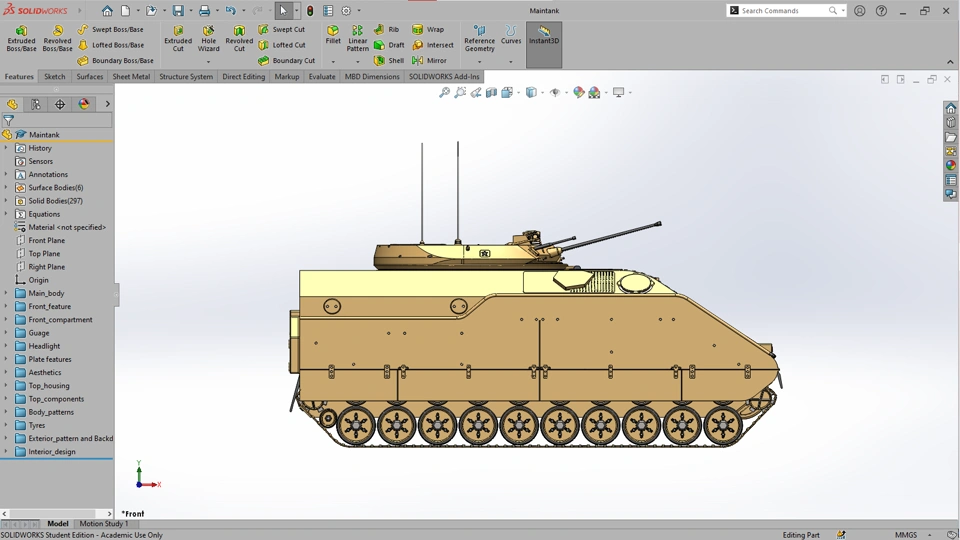Screen dimensions: 960x540
Task: Use the Intersect tool
Action: coord(433,45)
